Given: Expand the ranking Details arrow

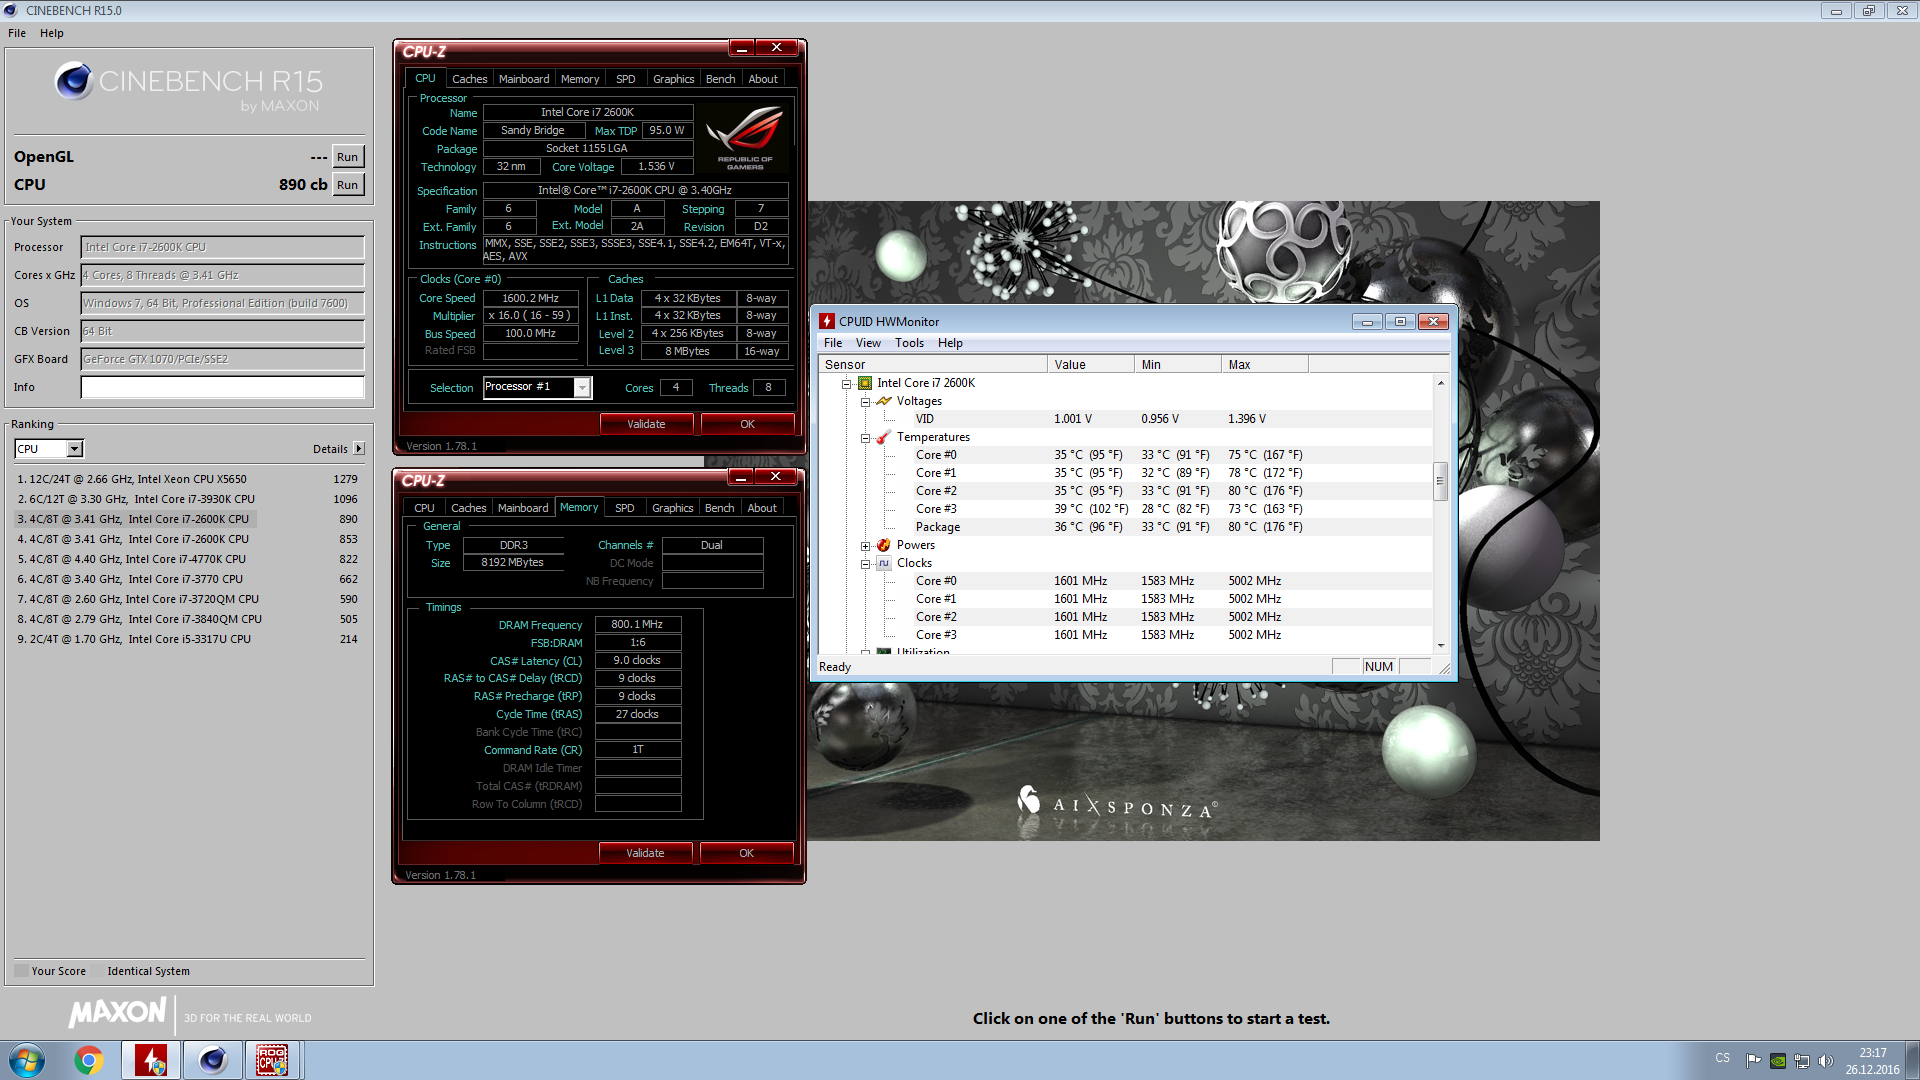Looking at the screenshot, I should (359, 449).
